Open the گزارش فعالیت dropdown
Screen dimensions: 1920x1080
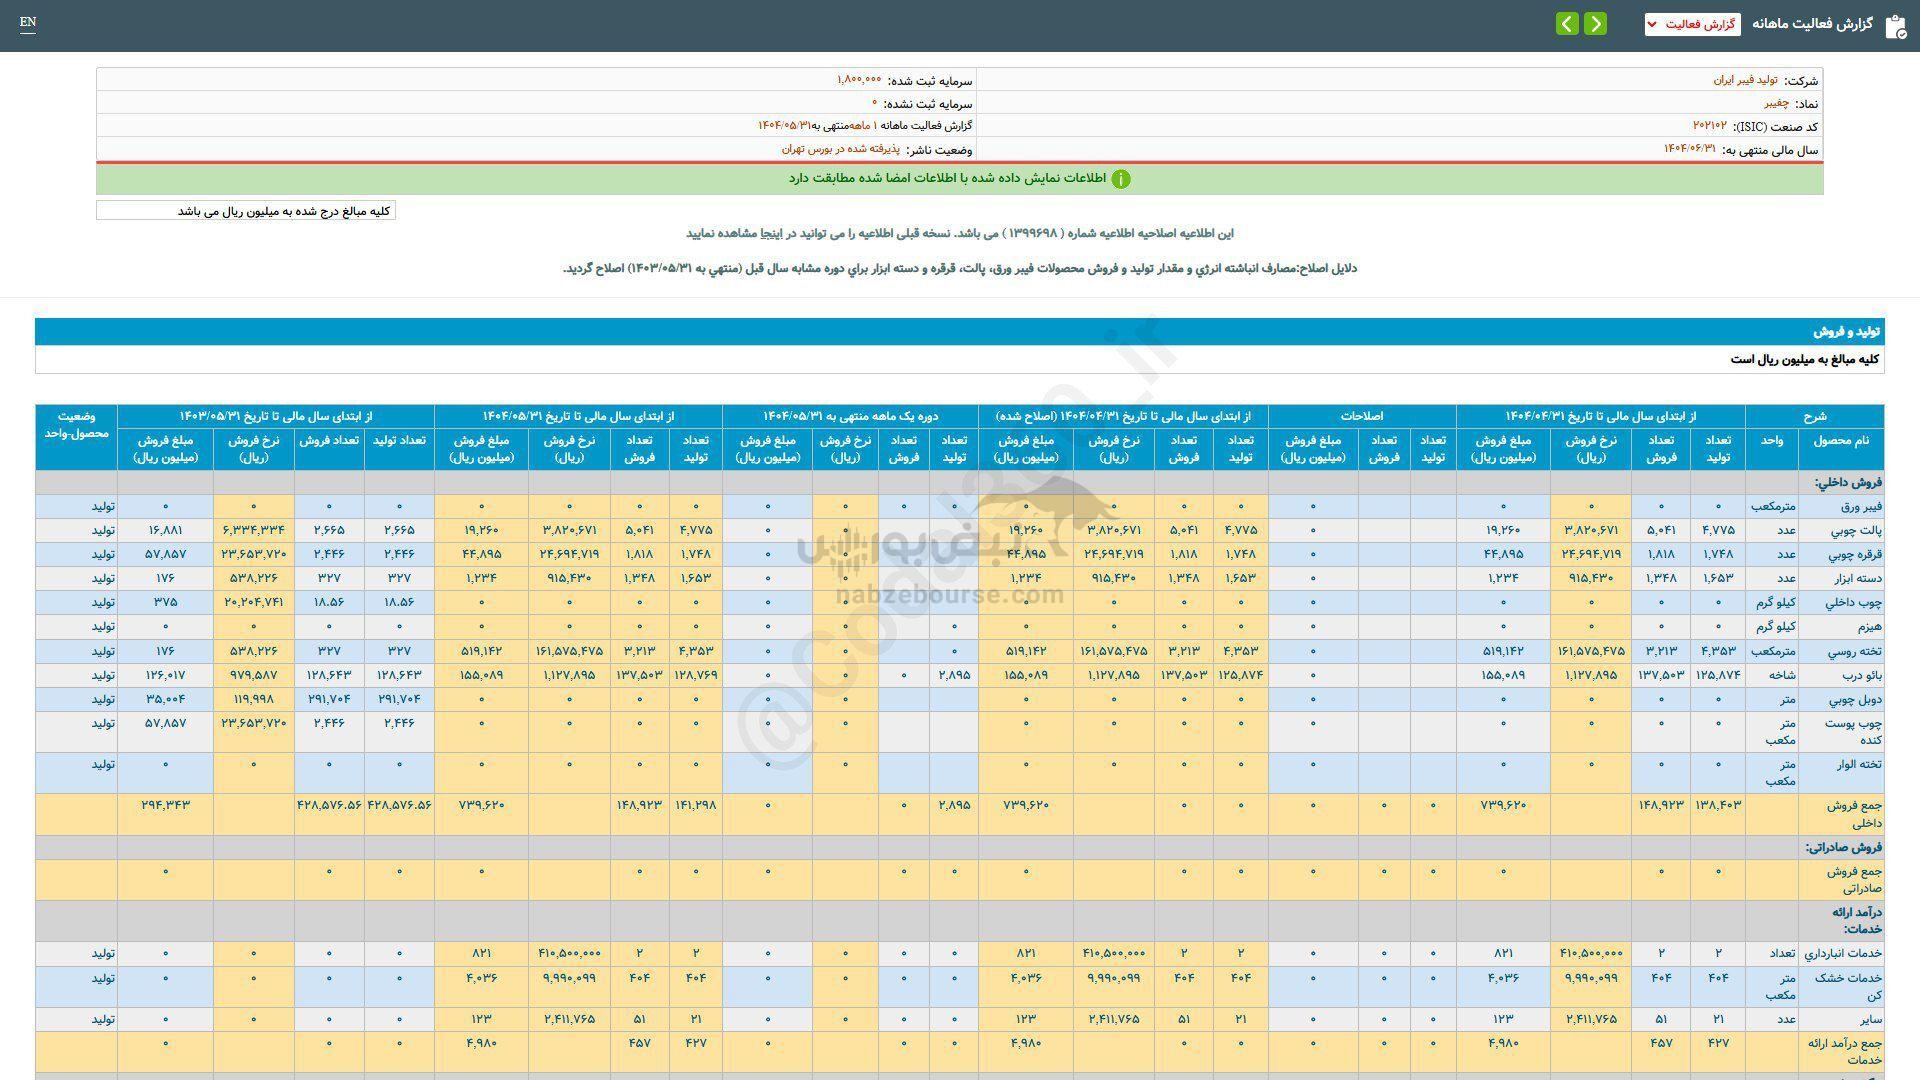pos(1692,24)
